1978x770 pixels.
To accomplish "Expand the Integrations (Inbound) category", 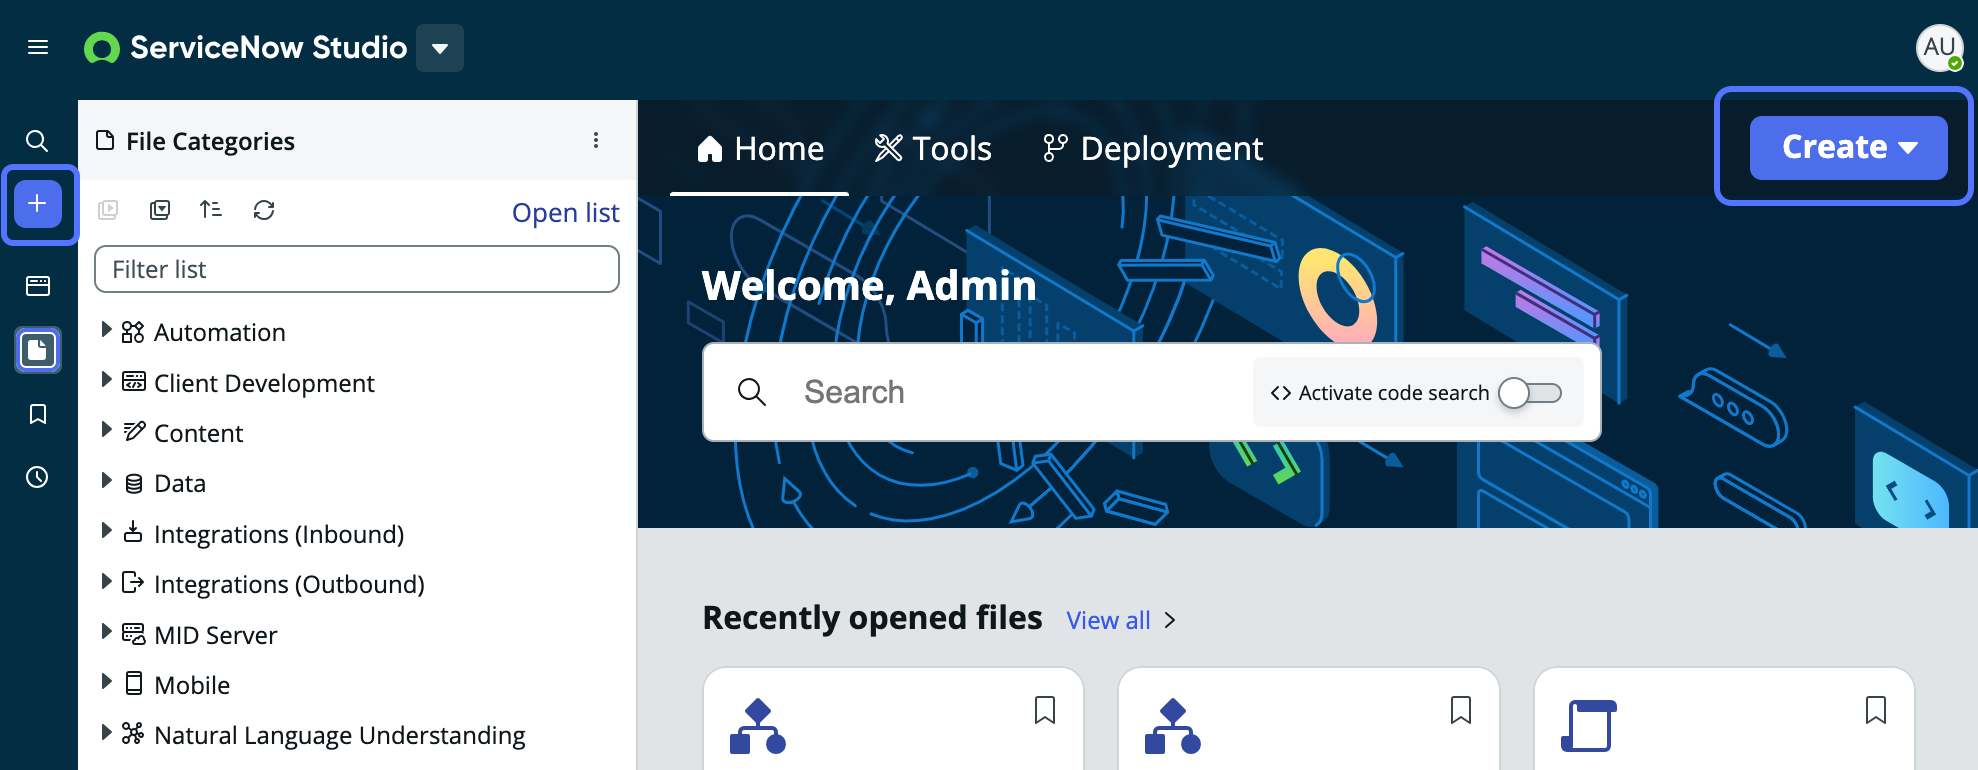I will pyautogui.click(x=106, y=531).
